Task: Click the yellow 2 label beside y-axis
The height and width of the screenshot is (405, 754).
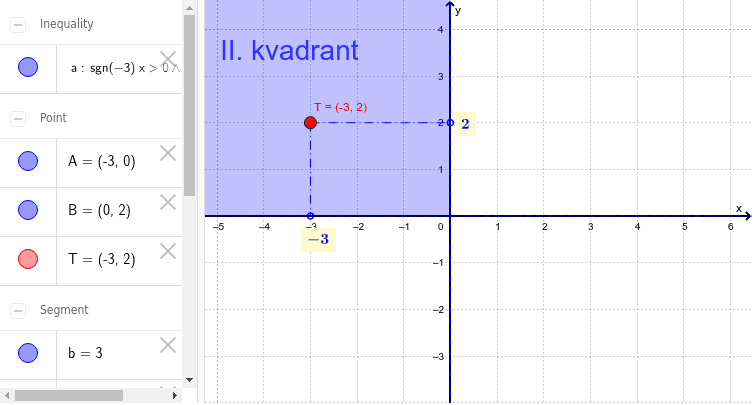Action: tap(465, 124)
